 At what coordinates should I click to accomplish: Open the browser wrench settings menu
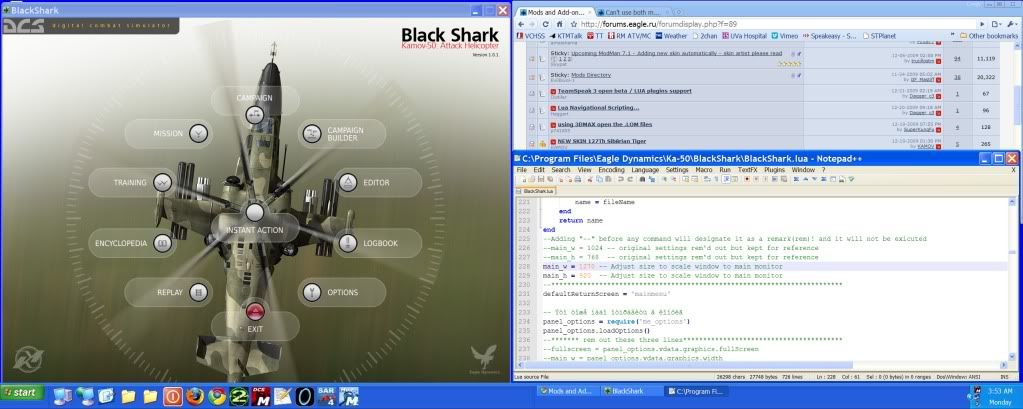click(1011, 24)
